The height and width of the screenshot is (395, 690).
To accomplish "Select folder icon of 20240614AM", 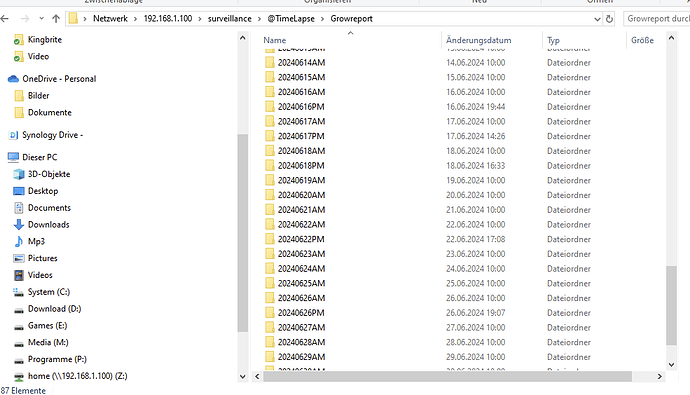I will [x=270, y=62].
